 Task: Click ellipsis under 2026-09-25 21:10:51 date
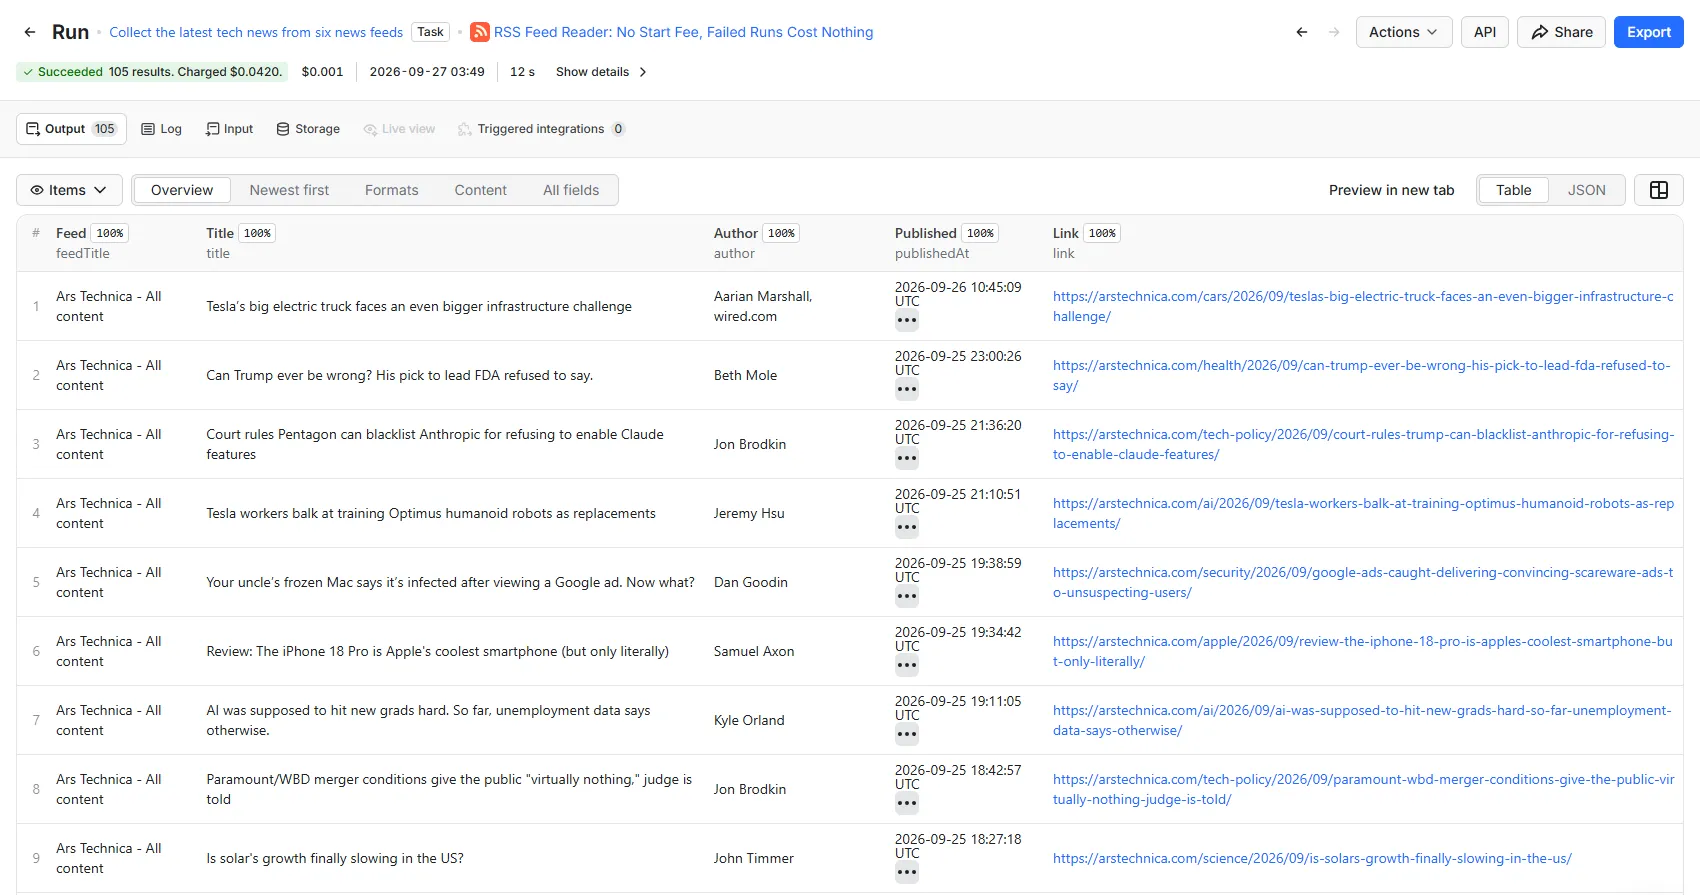click(x=907, y=528)
